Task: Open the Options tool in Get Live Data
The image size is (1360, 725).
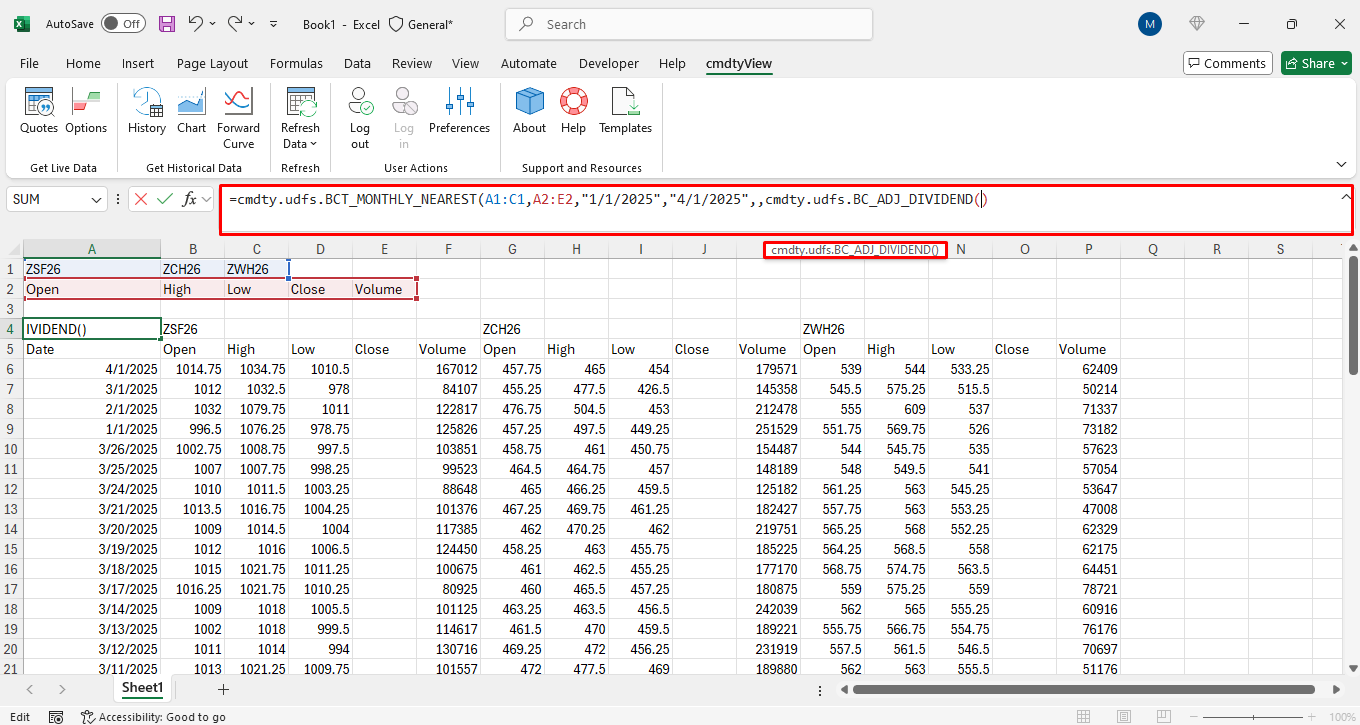Action: pyautogui.click(x=86, y=110)
